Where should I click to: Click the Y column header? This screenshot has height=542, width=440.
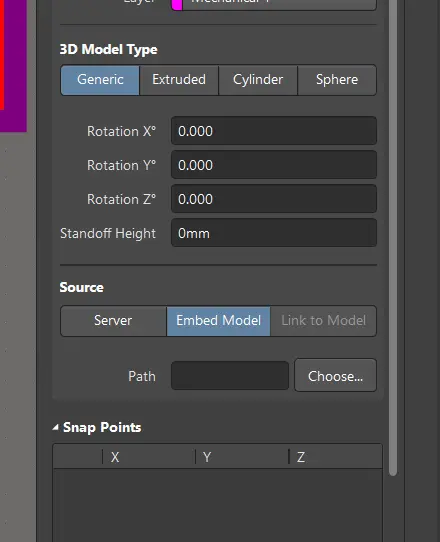242,457
